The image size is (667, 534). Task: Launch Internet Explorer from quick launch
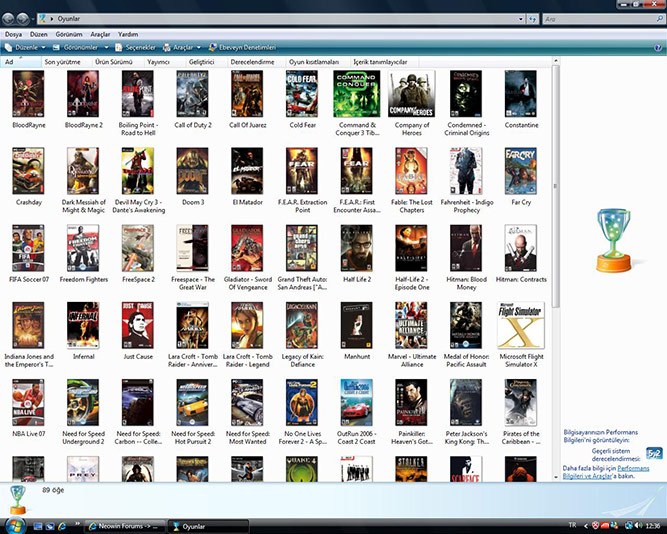point(62,526)
